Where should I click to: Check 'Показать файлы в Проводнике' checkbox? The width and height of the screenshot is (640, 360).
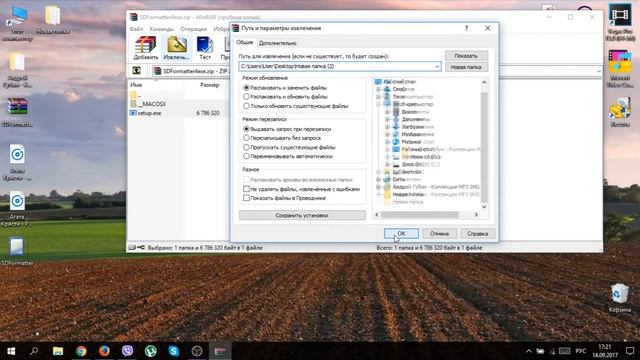(x=246, y=198)
